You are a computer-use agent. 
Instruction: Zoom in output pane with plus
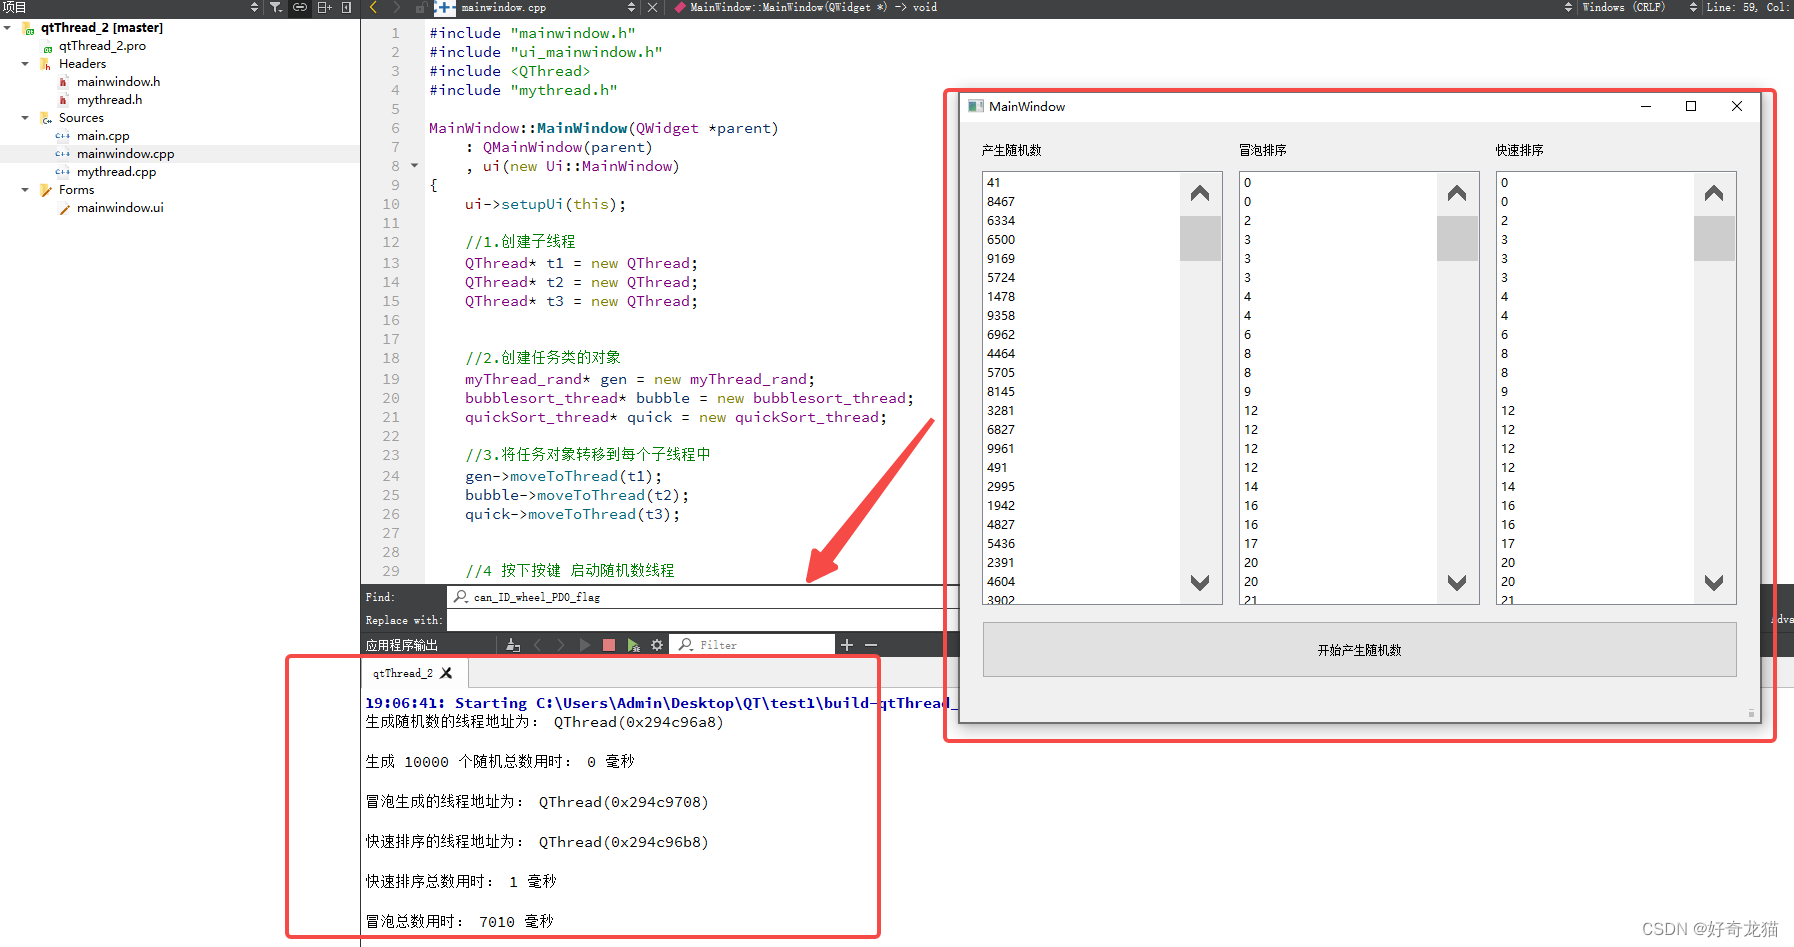point(847,645)
